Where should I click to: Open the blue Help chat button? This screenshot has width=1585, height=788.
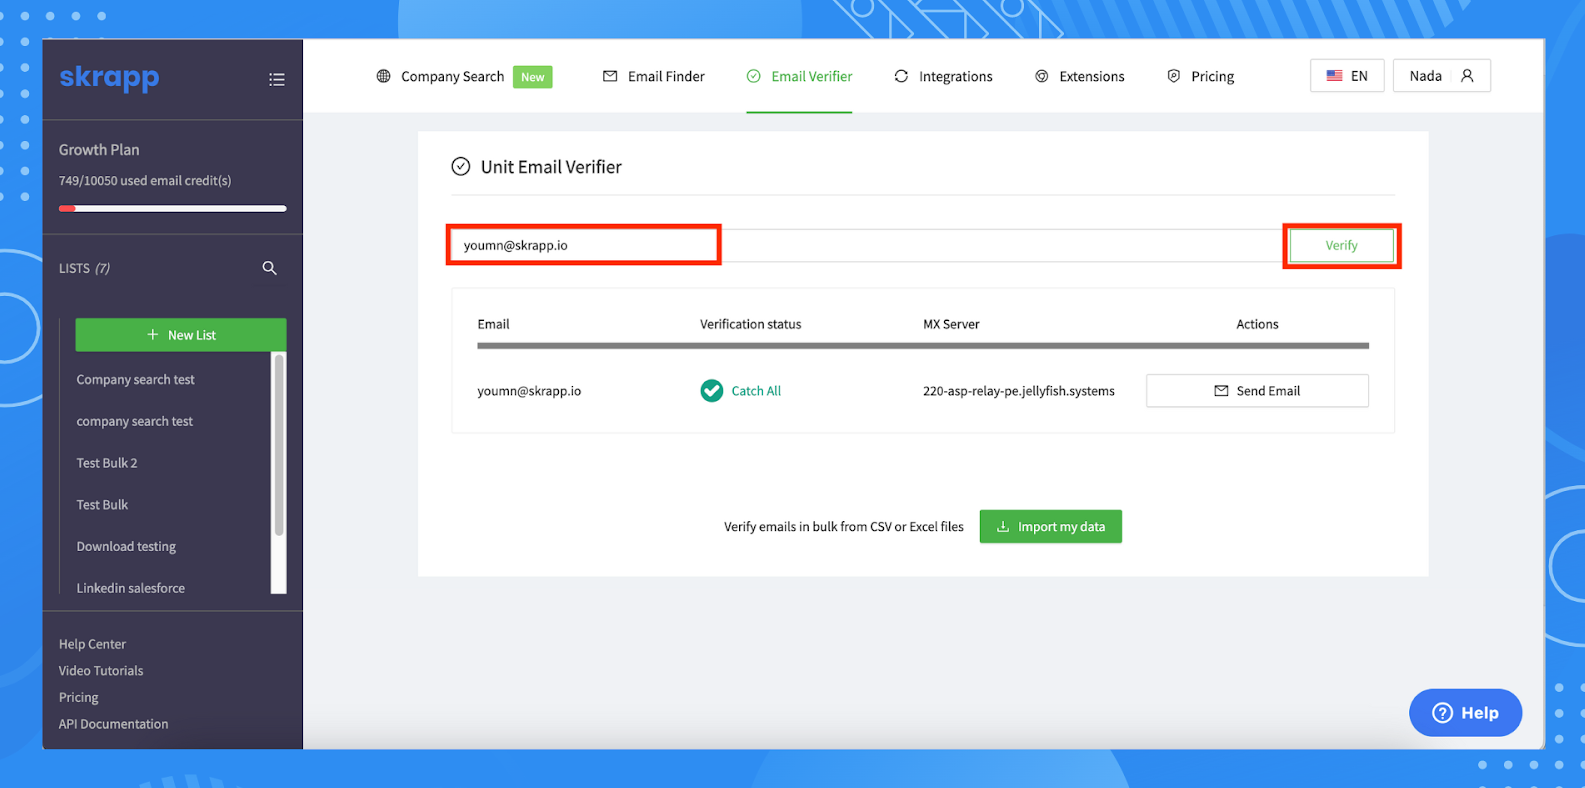click(1466, 713)
